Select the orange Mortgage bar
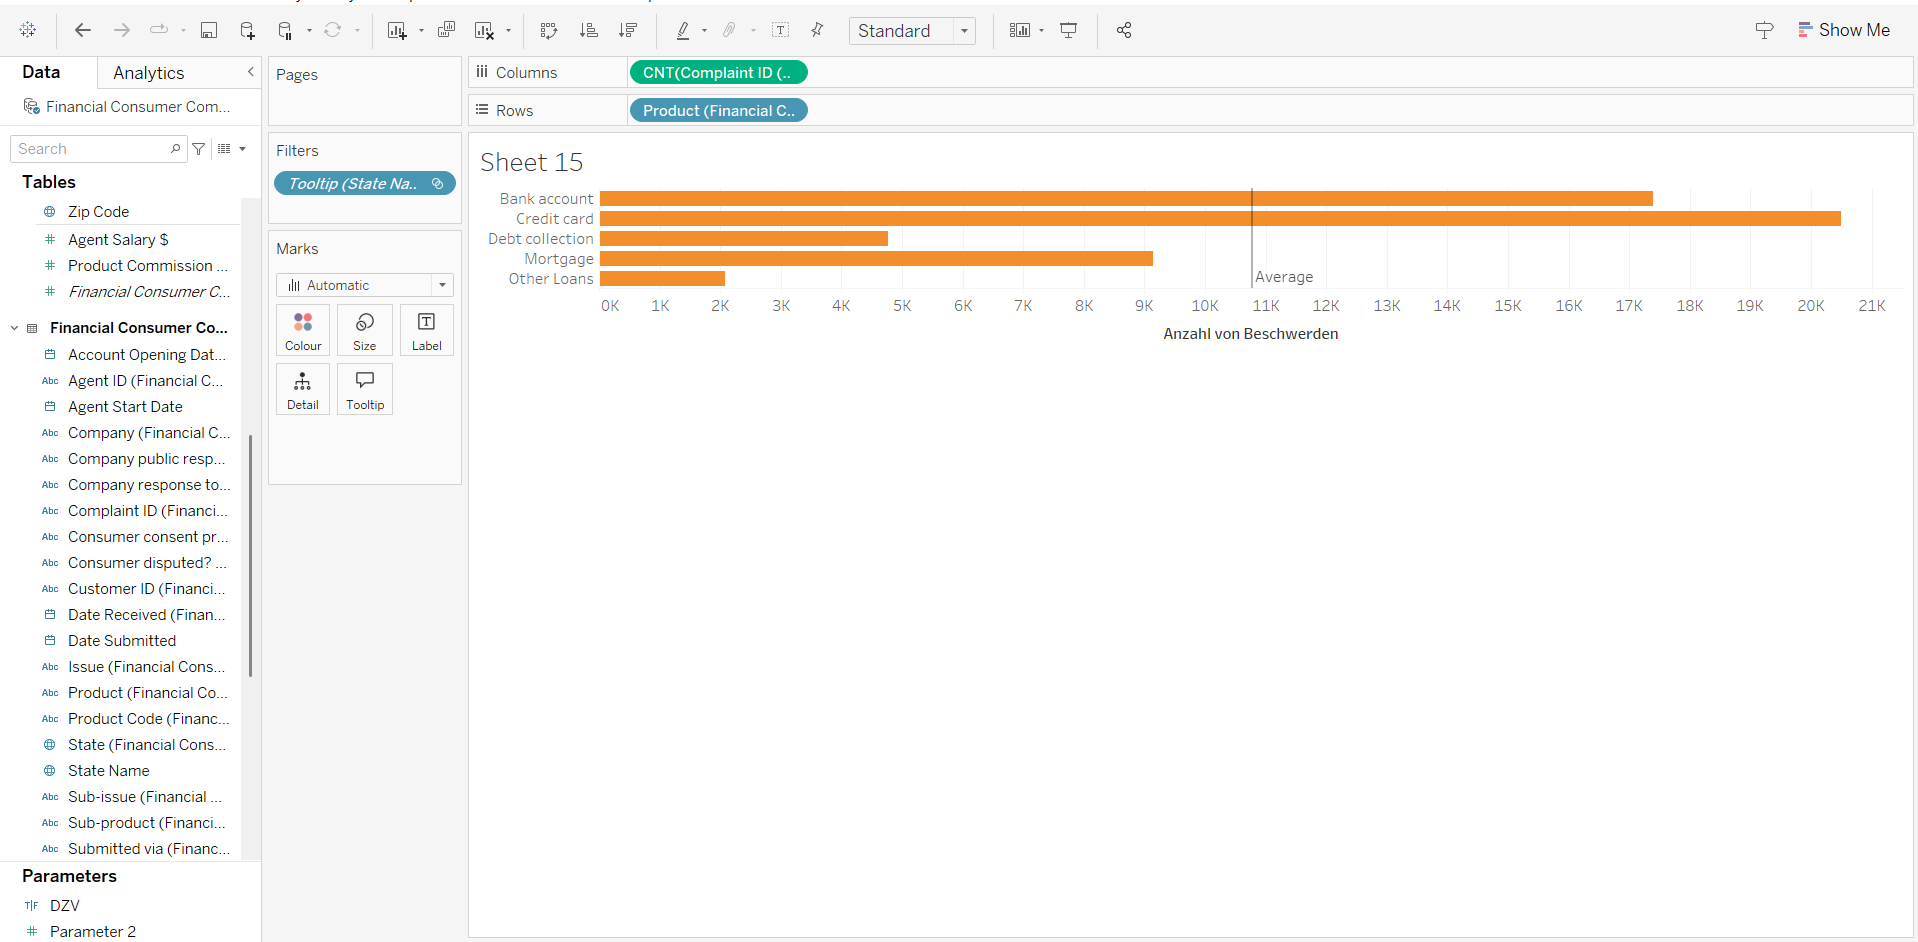Screen dimensions: 1918x942 pos(876,259)
